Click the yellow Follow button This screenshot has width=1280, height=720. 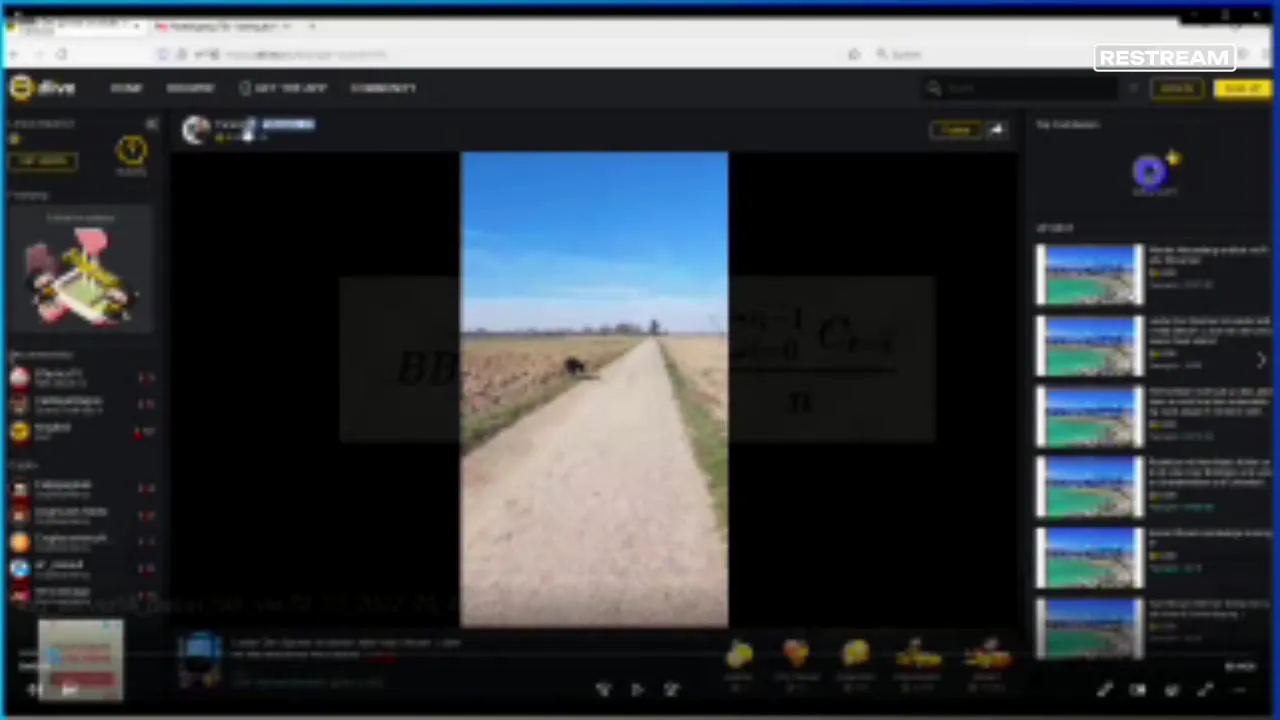tap(955, 130)
